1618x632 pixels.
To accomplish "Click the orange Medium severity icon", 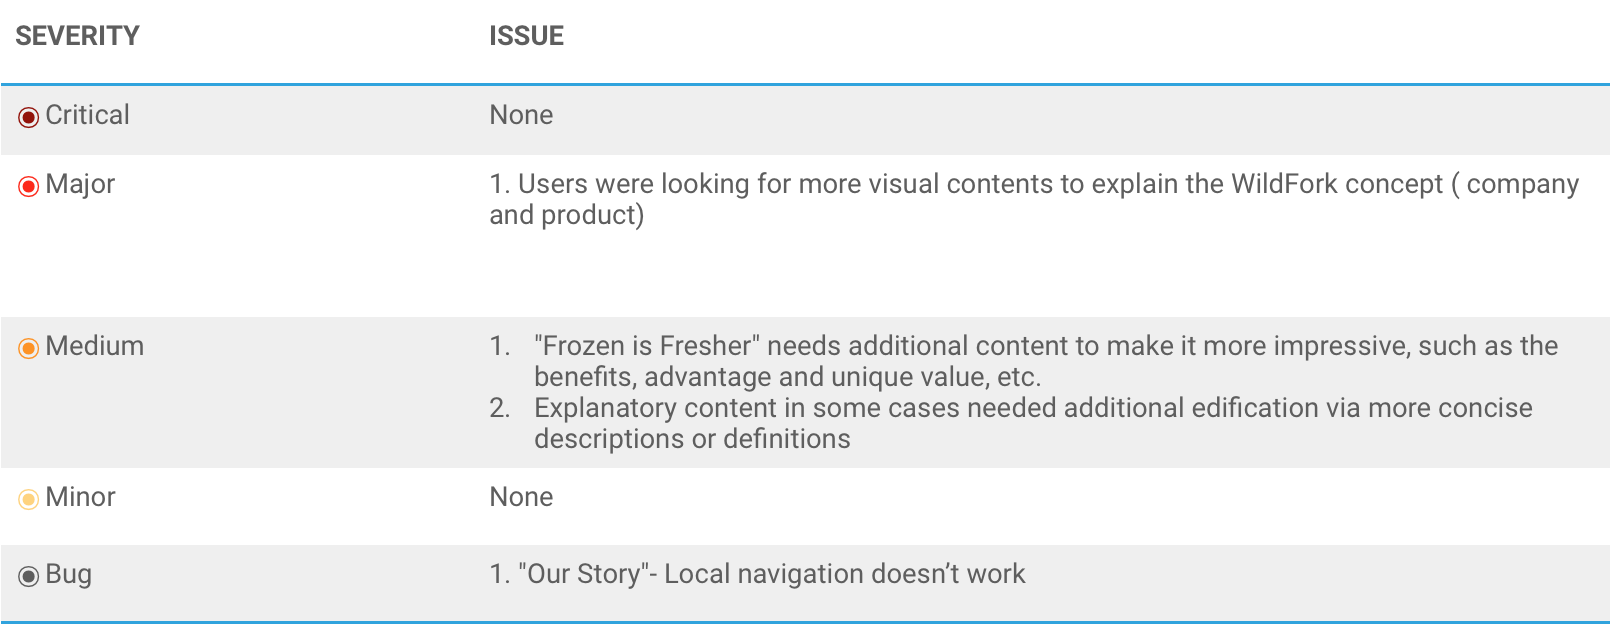I will (29, 349).
